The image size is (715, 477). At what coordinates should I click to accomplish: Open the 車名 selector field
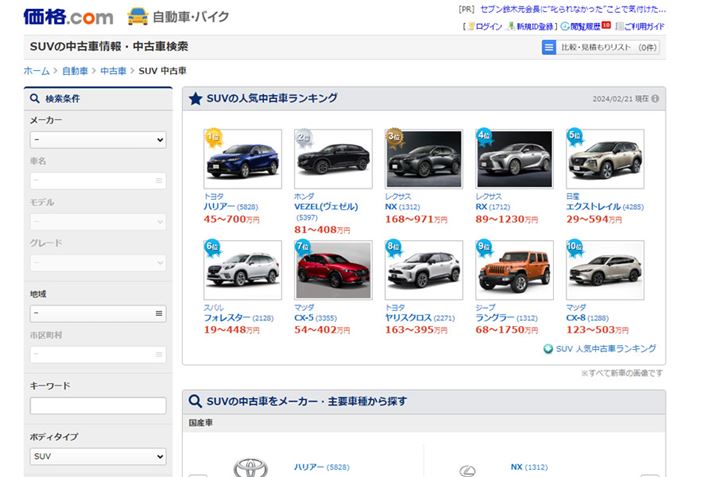pos(98,181)
